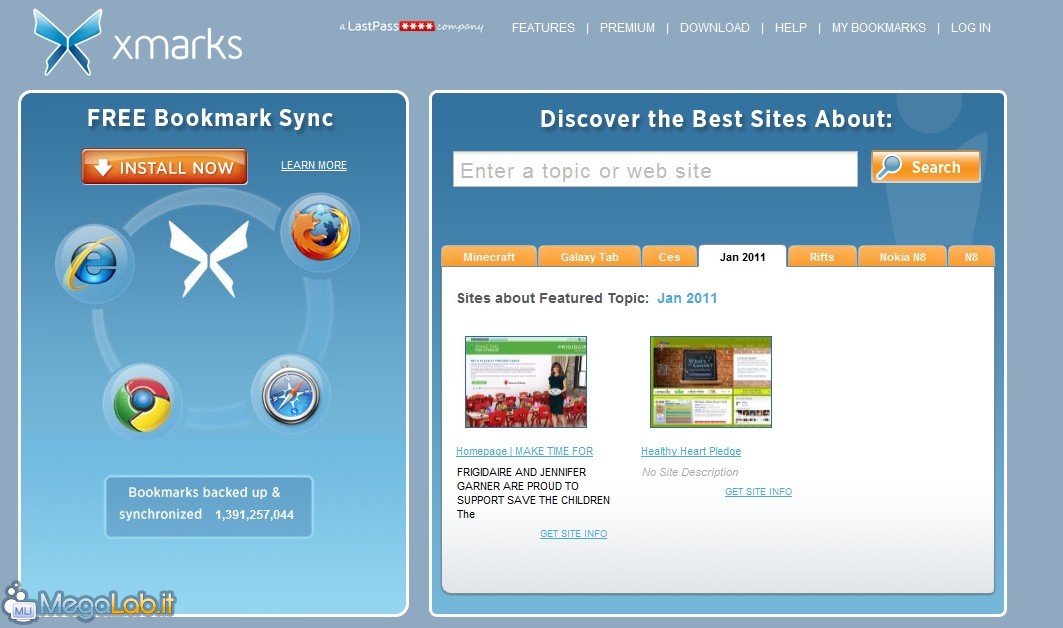Click the white Xmarks logo in the sync circle
Screen dimensions: 1063x628
tap(209, 259)
